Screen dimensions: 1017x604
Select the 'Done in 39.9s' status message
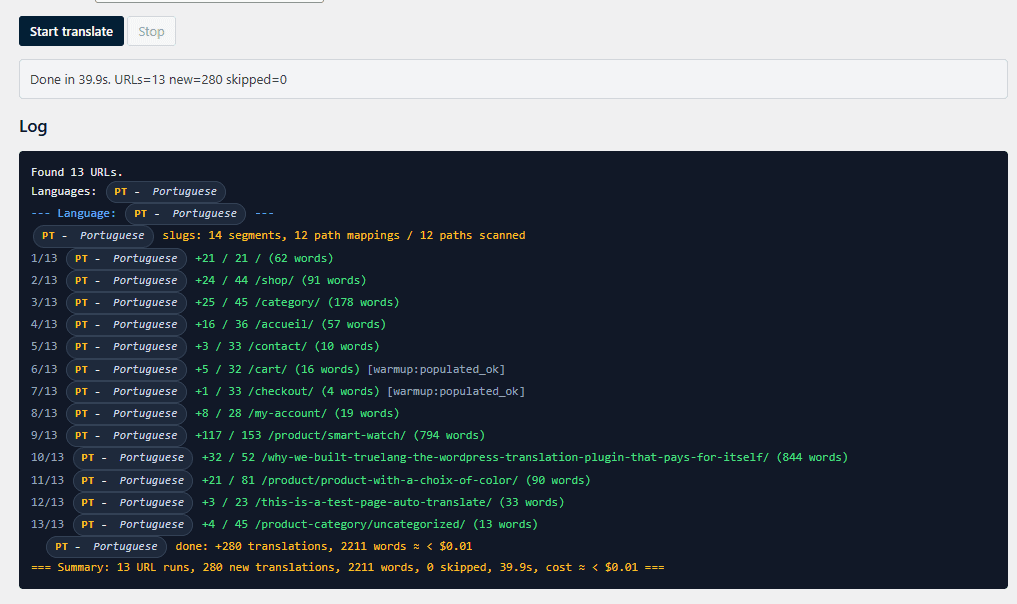158,79
